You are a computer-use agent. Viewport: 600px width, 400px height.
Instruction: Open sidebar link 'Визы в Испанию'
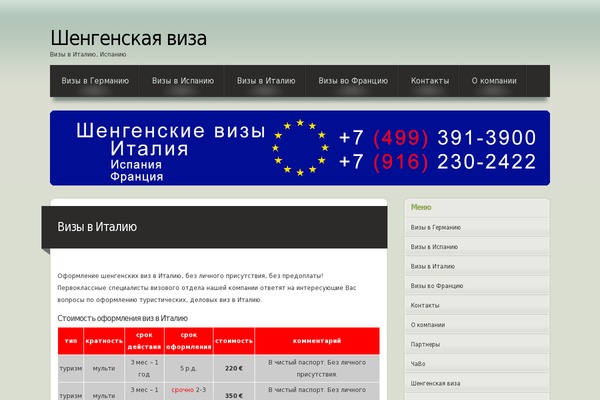[x=434, y=247]
